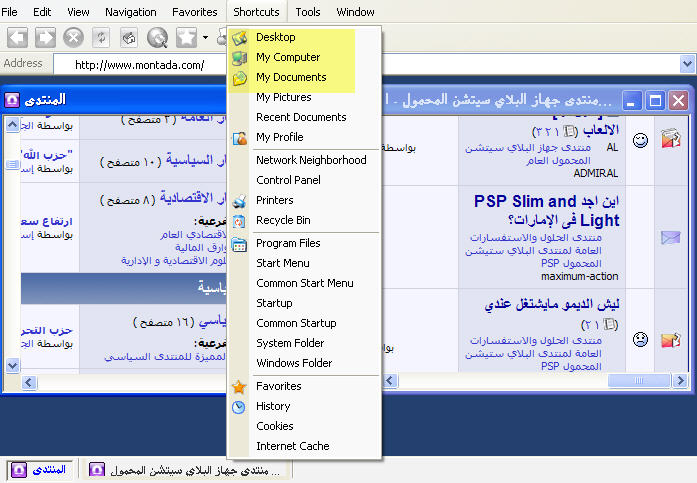
Task: Click folder icon in the الالعاب row
Action: [x=671, y=138]
